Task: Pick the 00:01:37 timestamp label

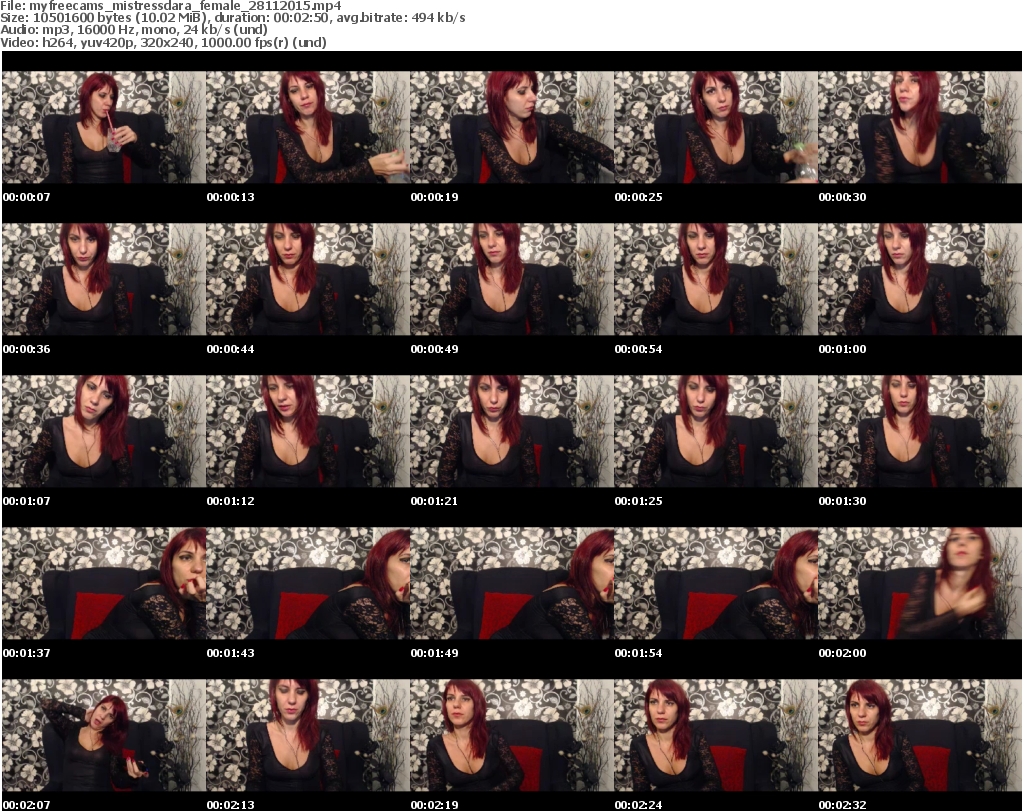Action: (x=27, y=653)
